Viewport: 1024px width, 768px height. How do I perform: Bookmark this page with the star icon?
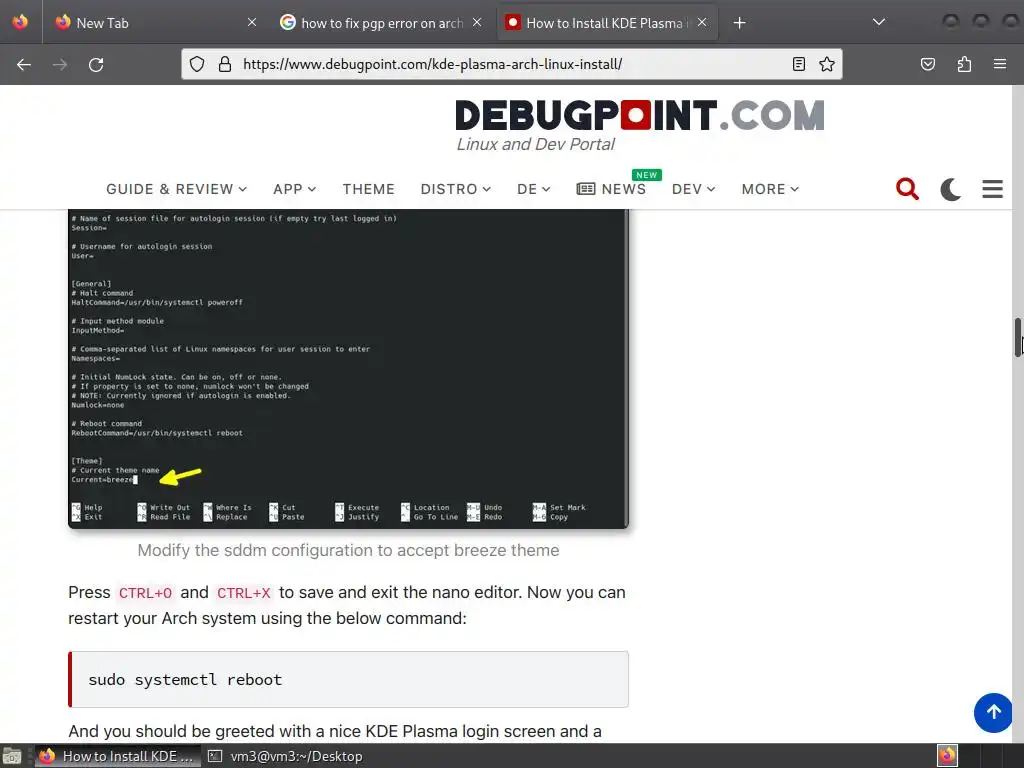click(827, 64)
